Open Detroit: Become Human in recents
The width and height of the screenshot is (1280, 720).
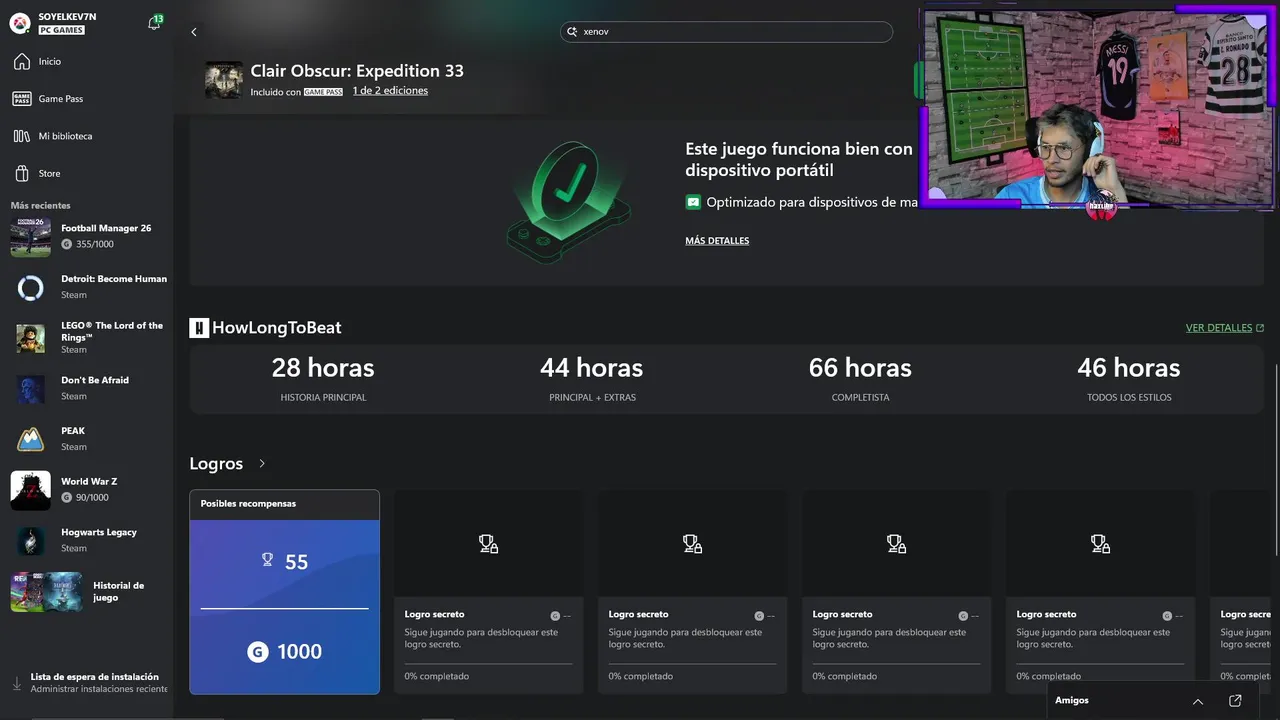[x=86, y=287]
